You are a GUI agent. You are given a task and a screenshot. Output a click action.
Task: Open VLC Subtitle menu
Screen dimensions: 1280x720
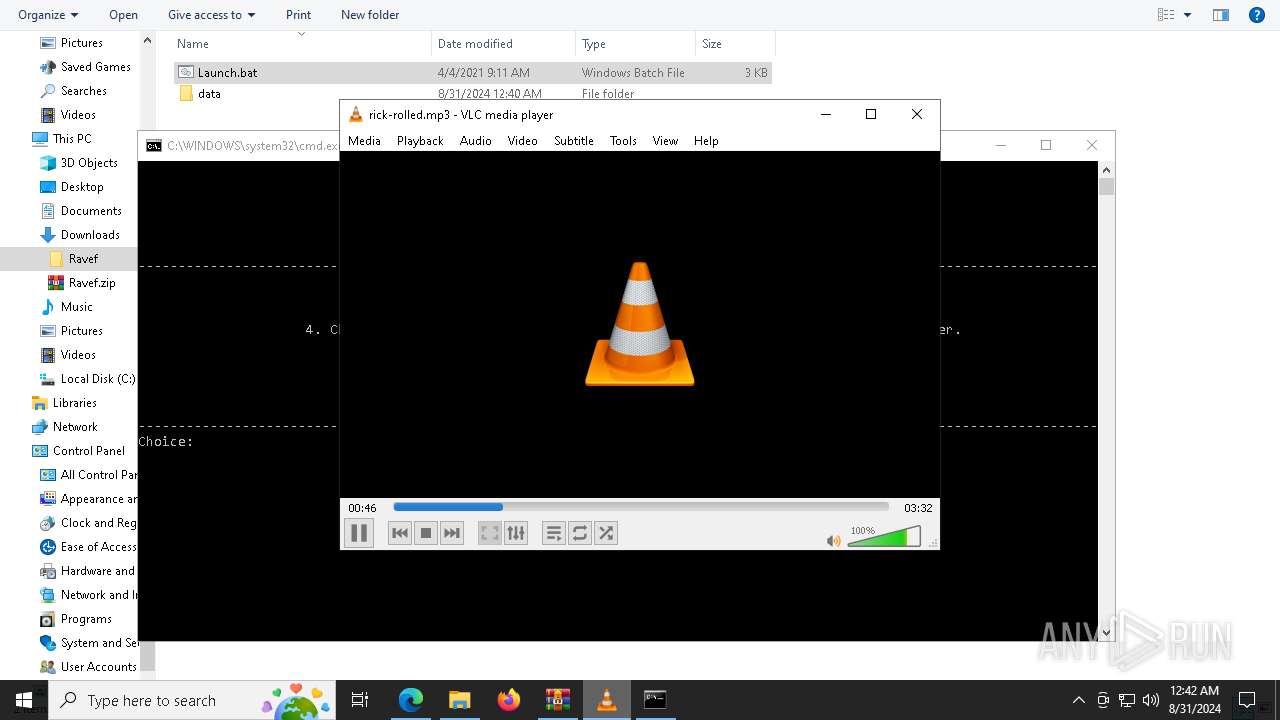(x=574, y=141)
